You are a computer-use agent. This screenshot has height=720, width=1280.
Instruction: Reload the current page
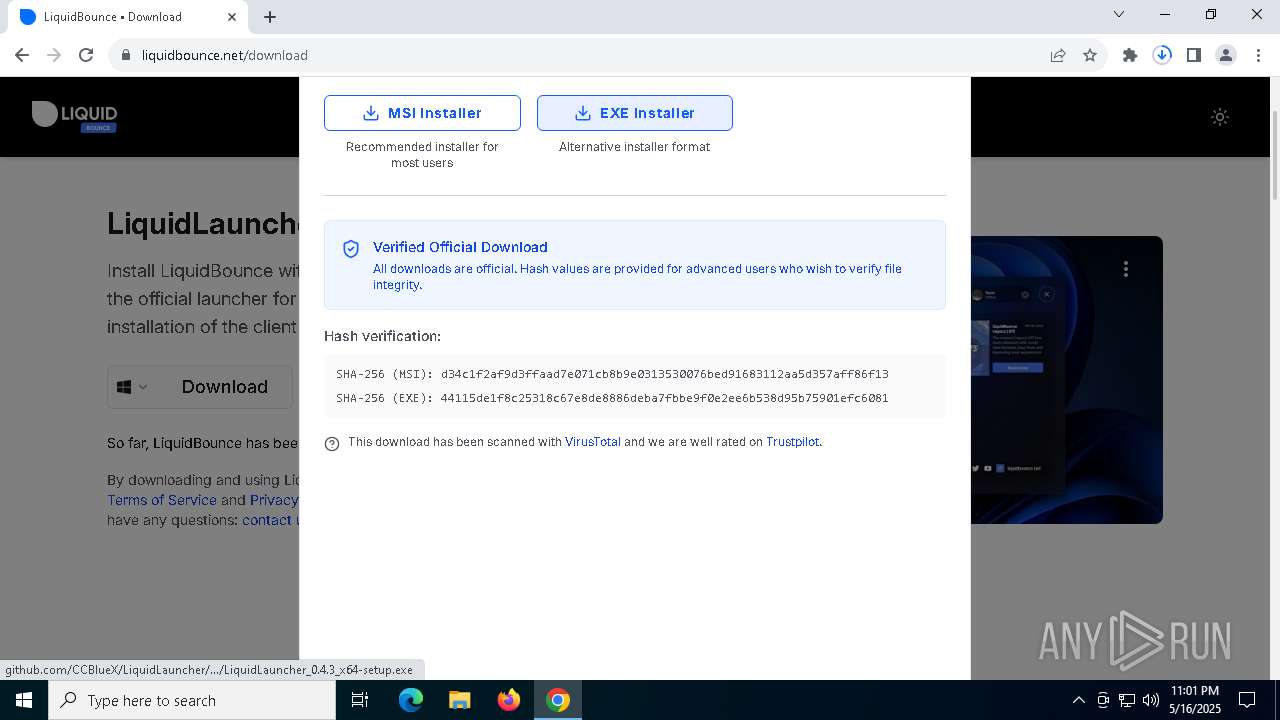pyautogui.click(x=86, y=55)
